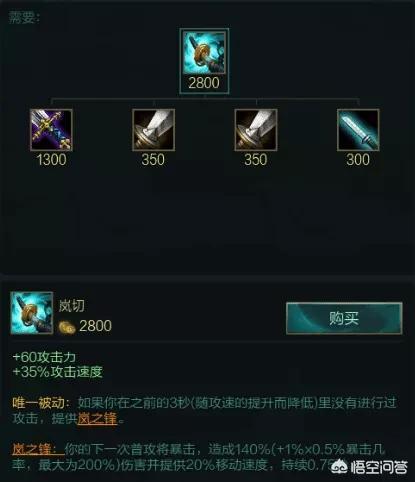Click the 2800 cost next to the coin icon
The width and height of the screenshot is (415, 482).
pos(95,326)
